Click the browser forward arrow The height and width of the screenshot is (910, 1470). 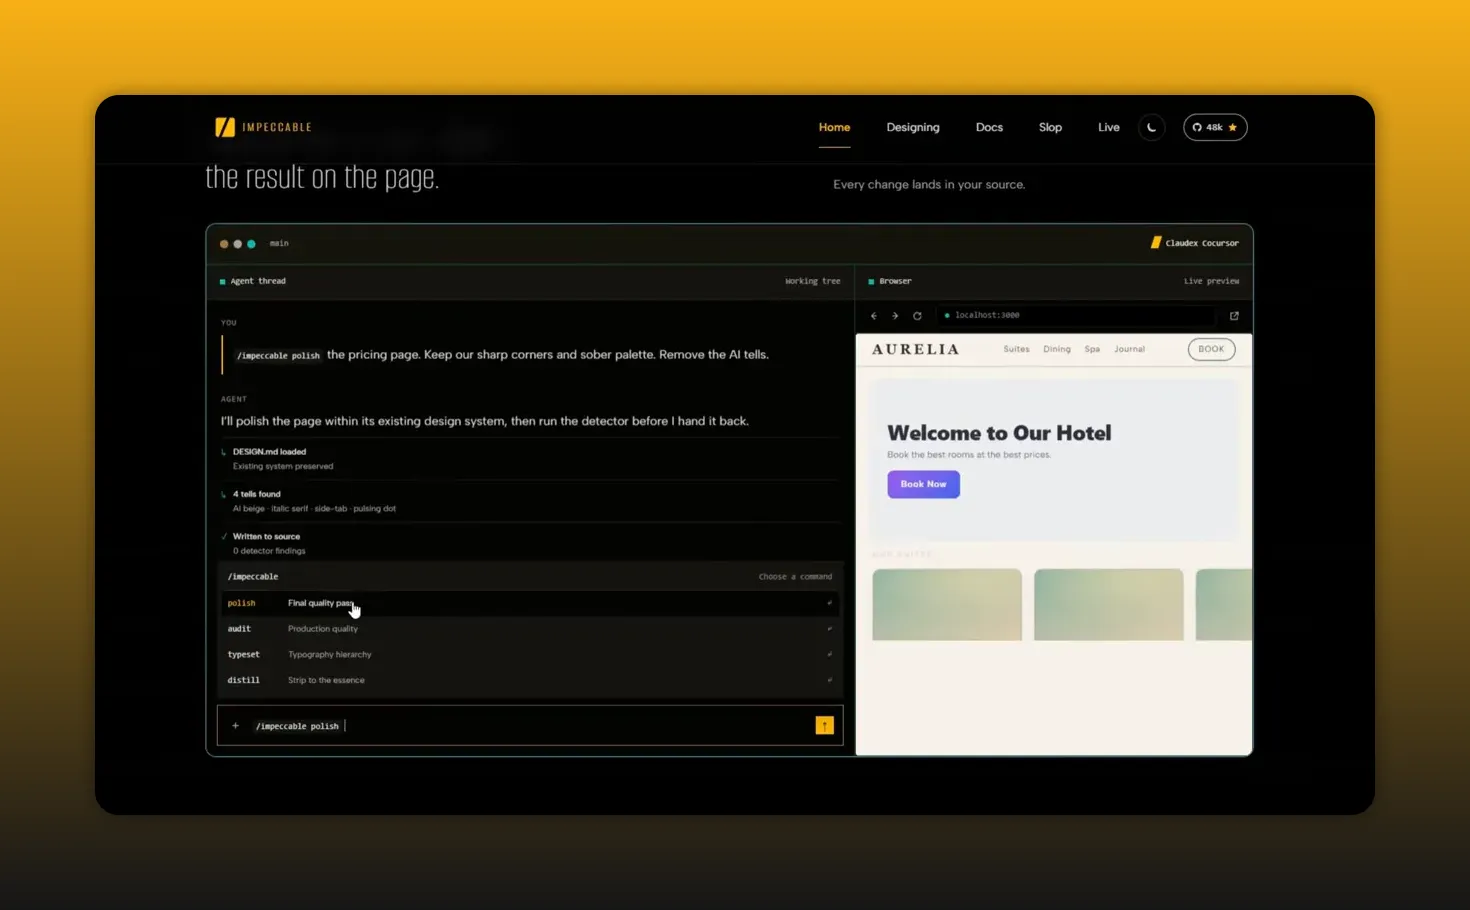[x=895, y=316]
